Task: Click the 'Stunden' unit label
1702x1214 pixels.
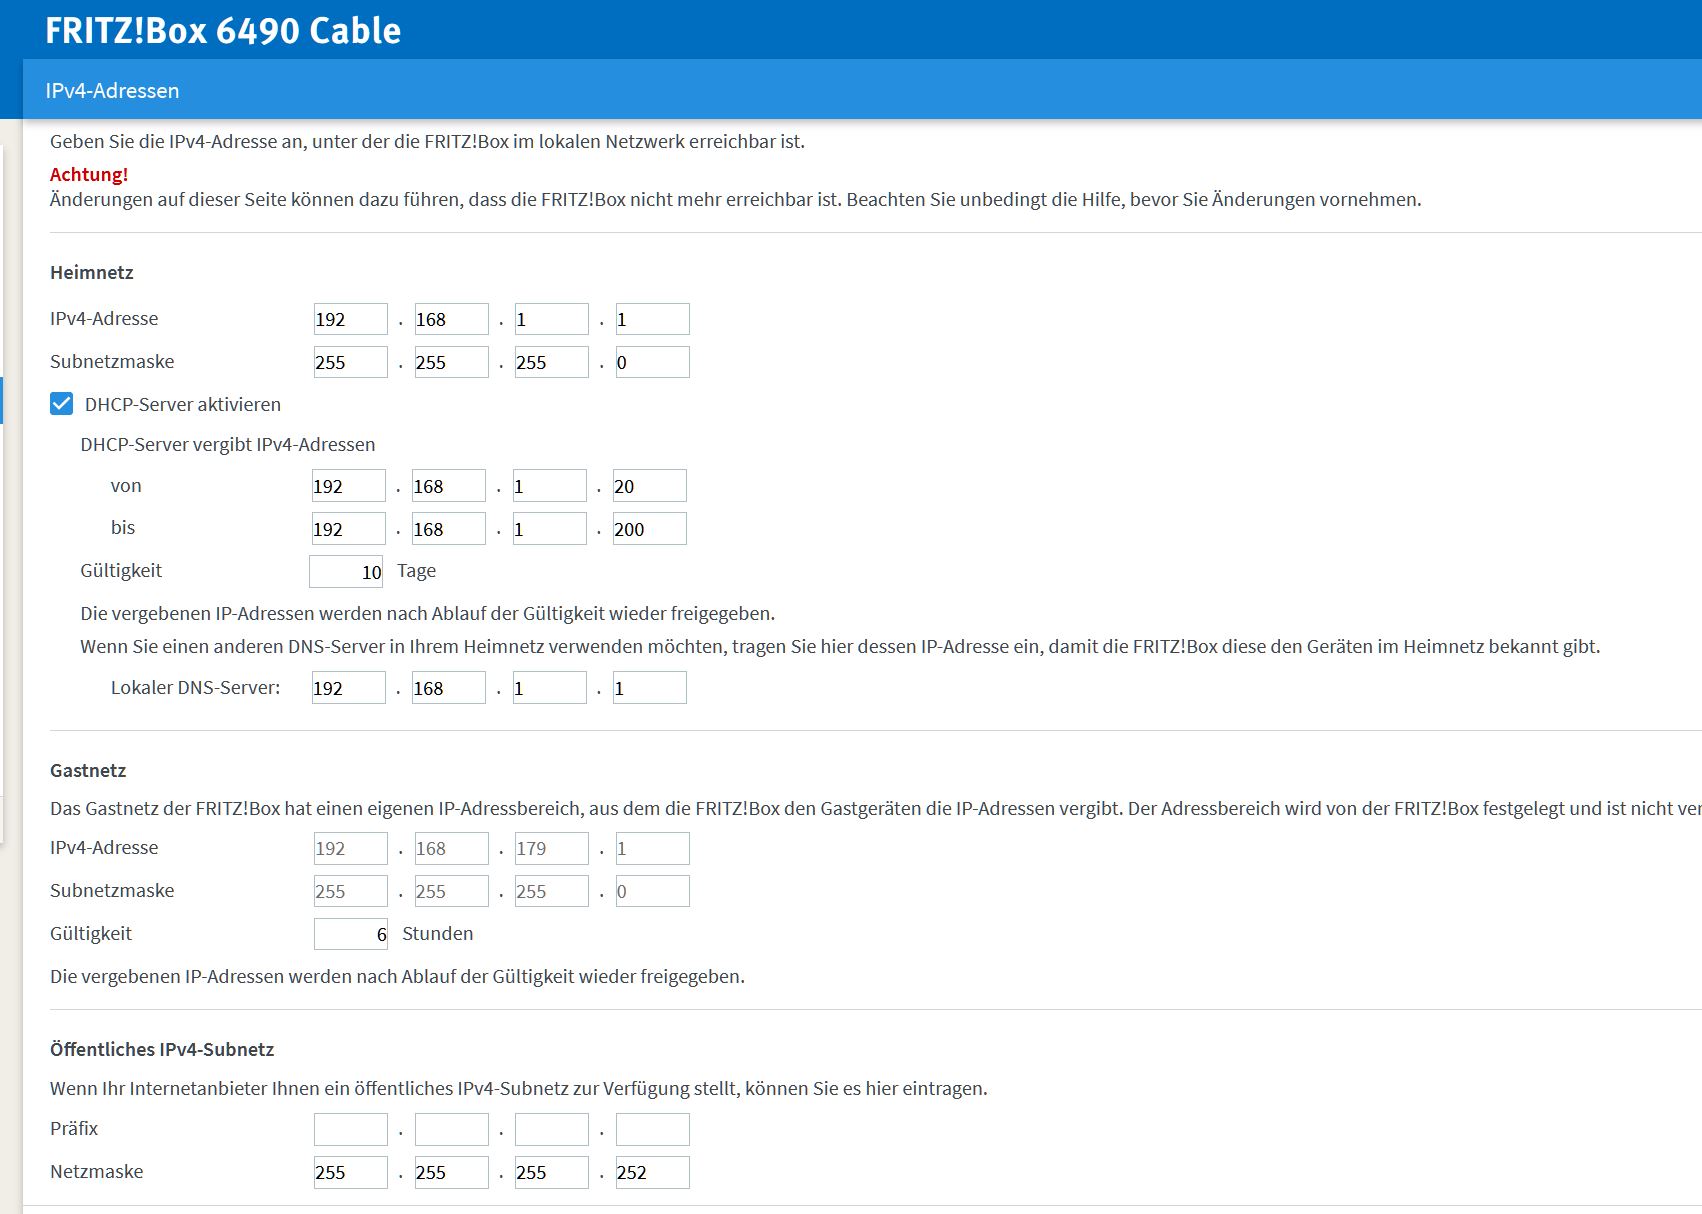Action: [438, 933]
